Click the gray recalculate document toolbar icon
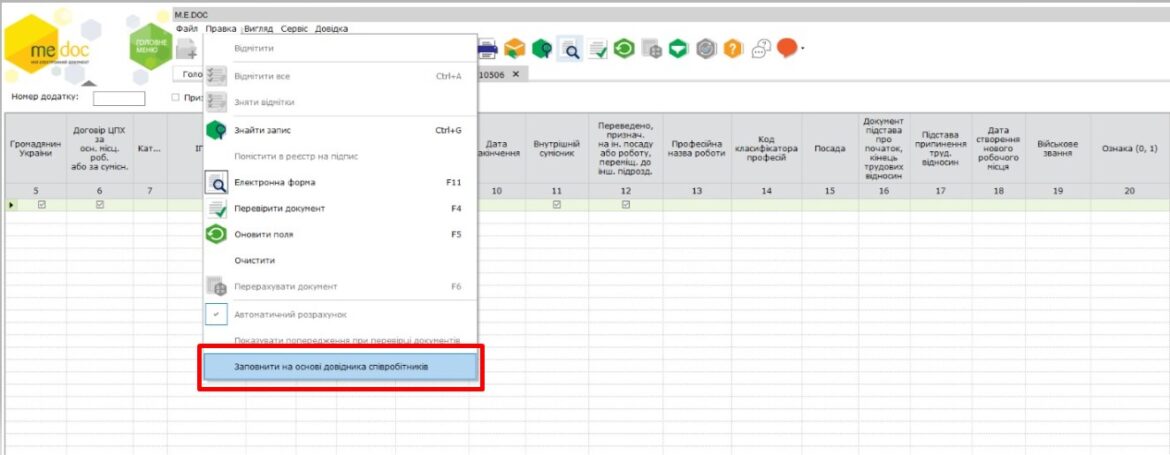Viewport: 1170px width, 455px height. pos(651,49)
